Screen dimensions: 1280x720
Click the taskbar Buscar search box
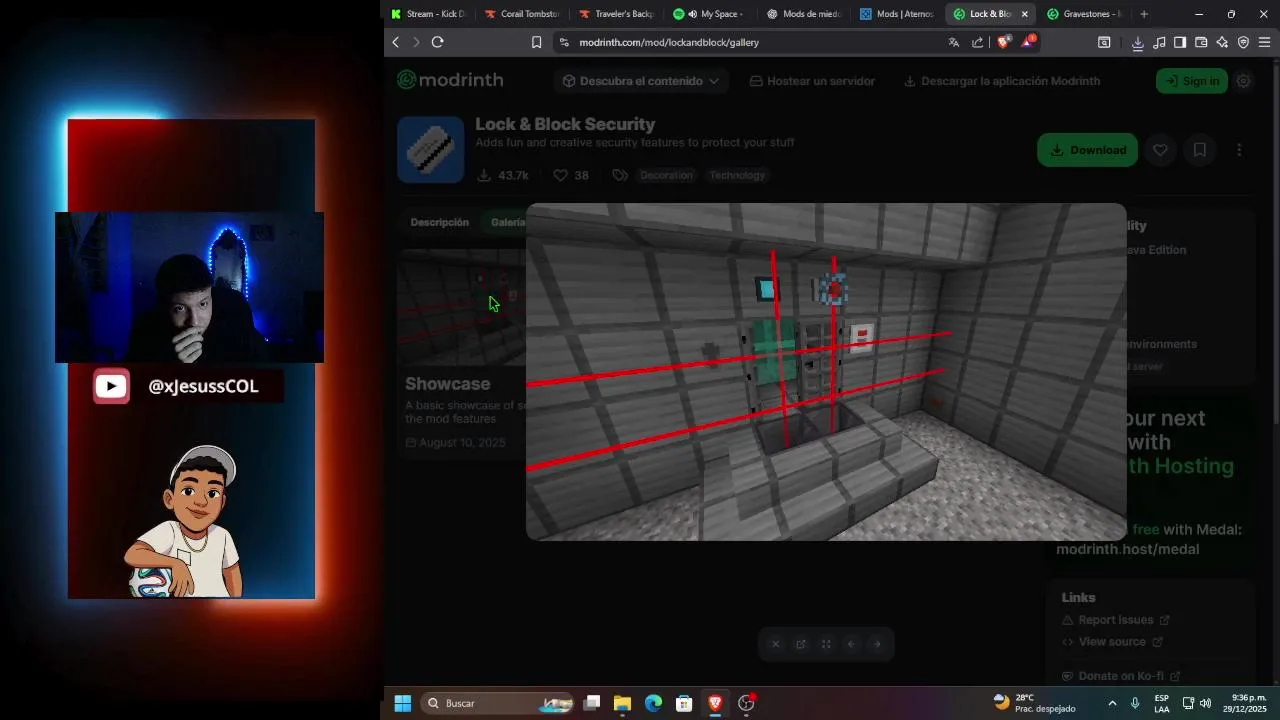[x=497, y=703]
